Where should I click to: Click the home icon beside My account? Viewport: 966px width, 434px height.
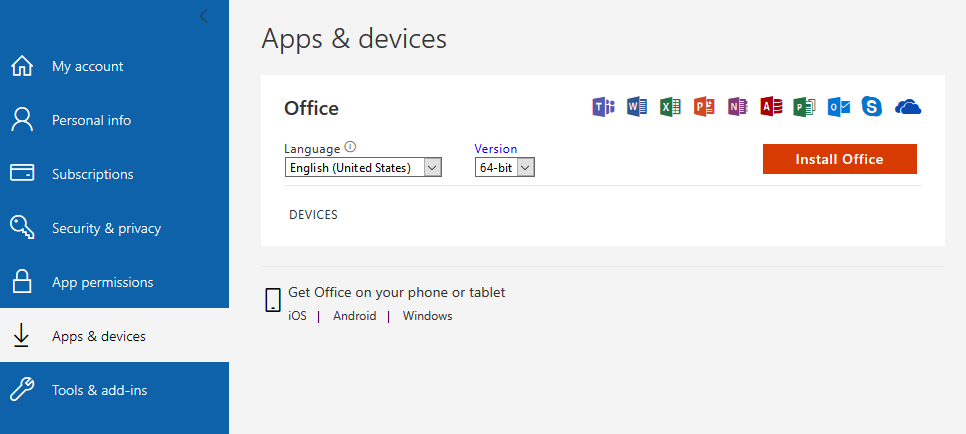(x=22, y=66)
